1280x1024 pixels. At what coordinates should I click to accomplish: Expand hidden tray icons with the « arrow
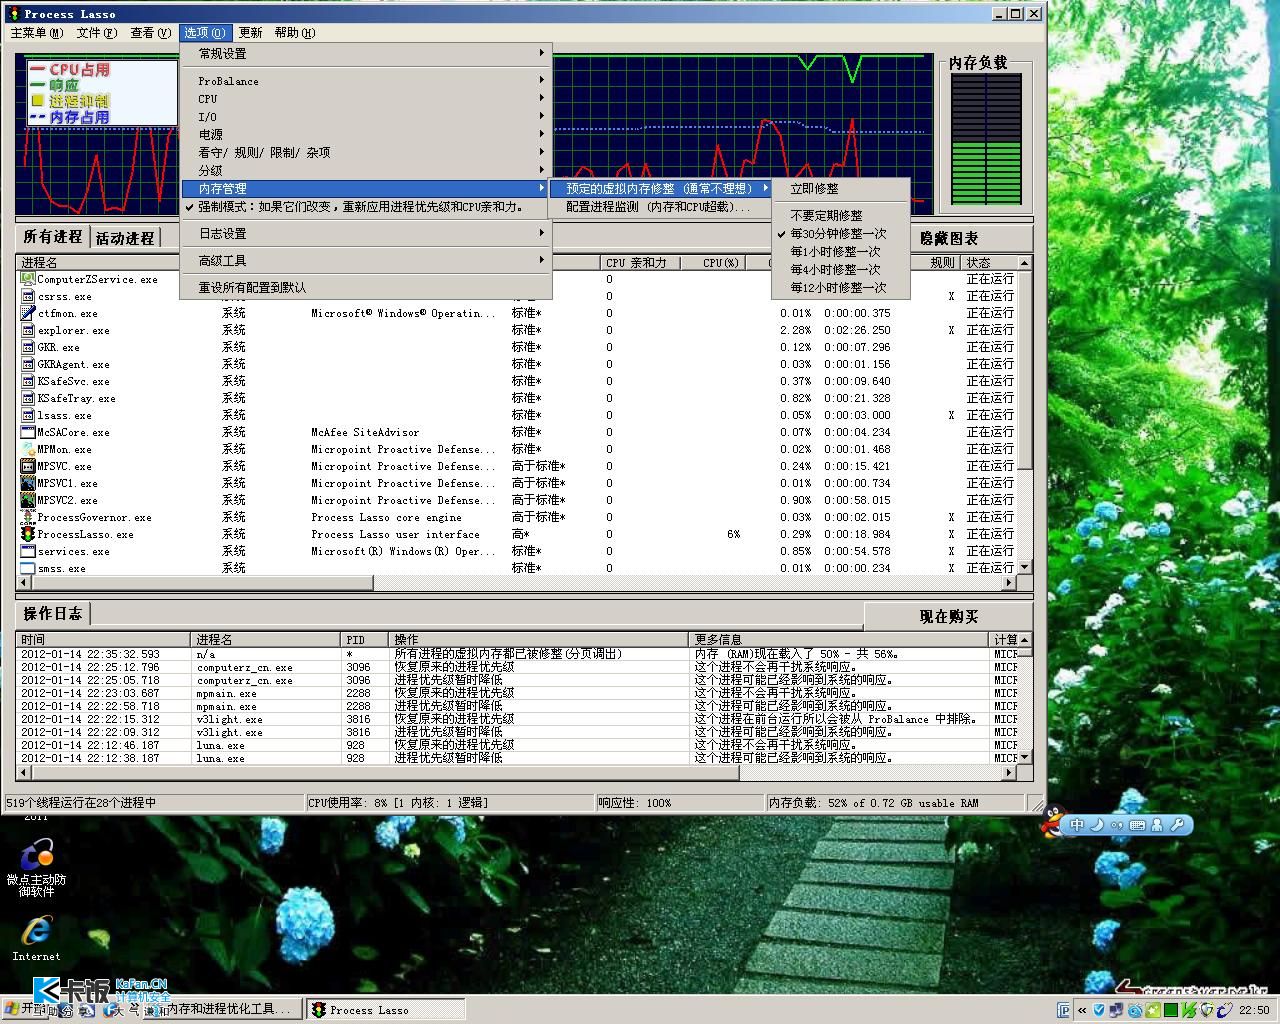click(x=1082, y=1010)
